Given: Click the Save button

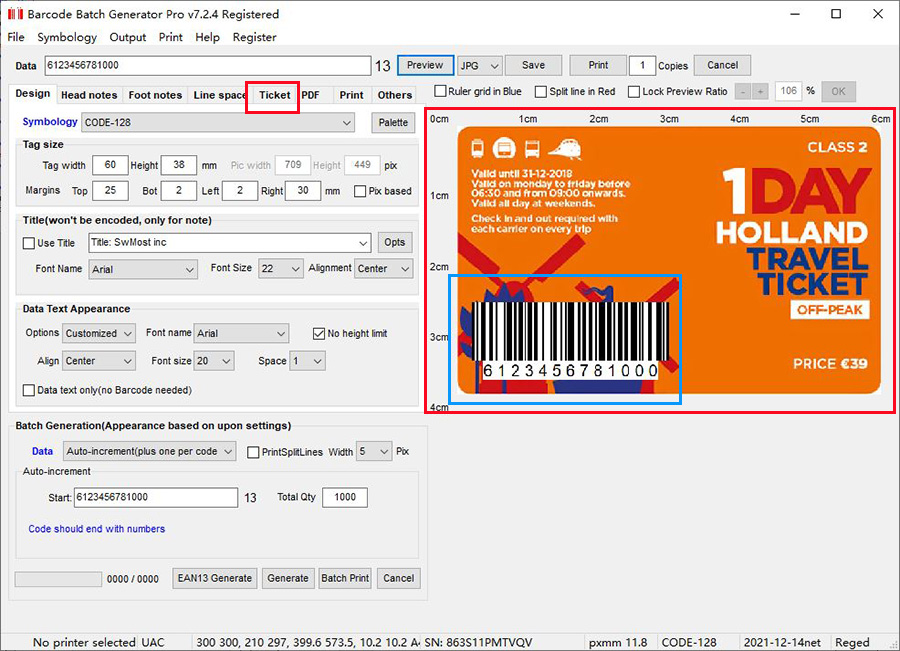Looking at the screenshot, I should point(533,65).
